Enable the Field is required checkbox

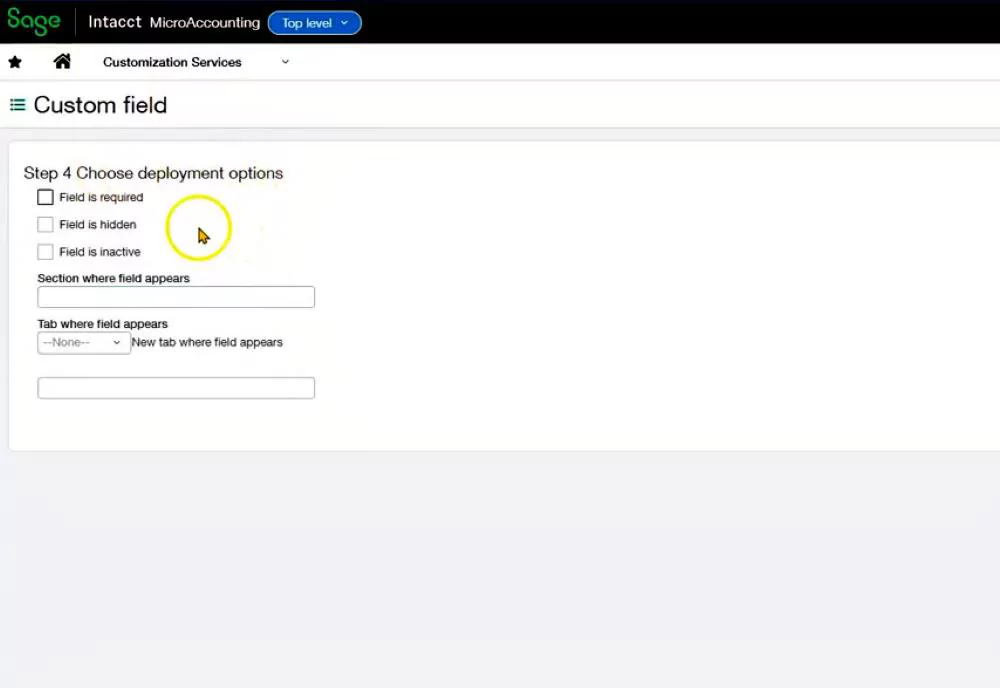[45, 197]
